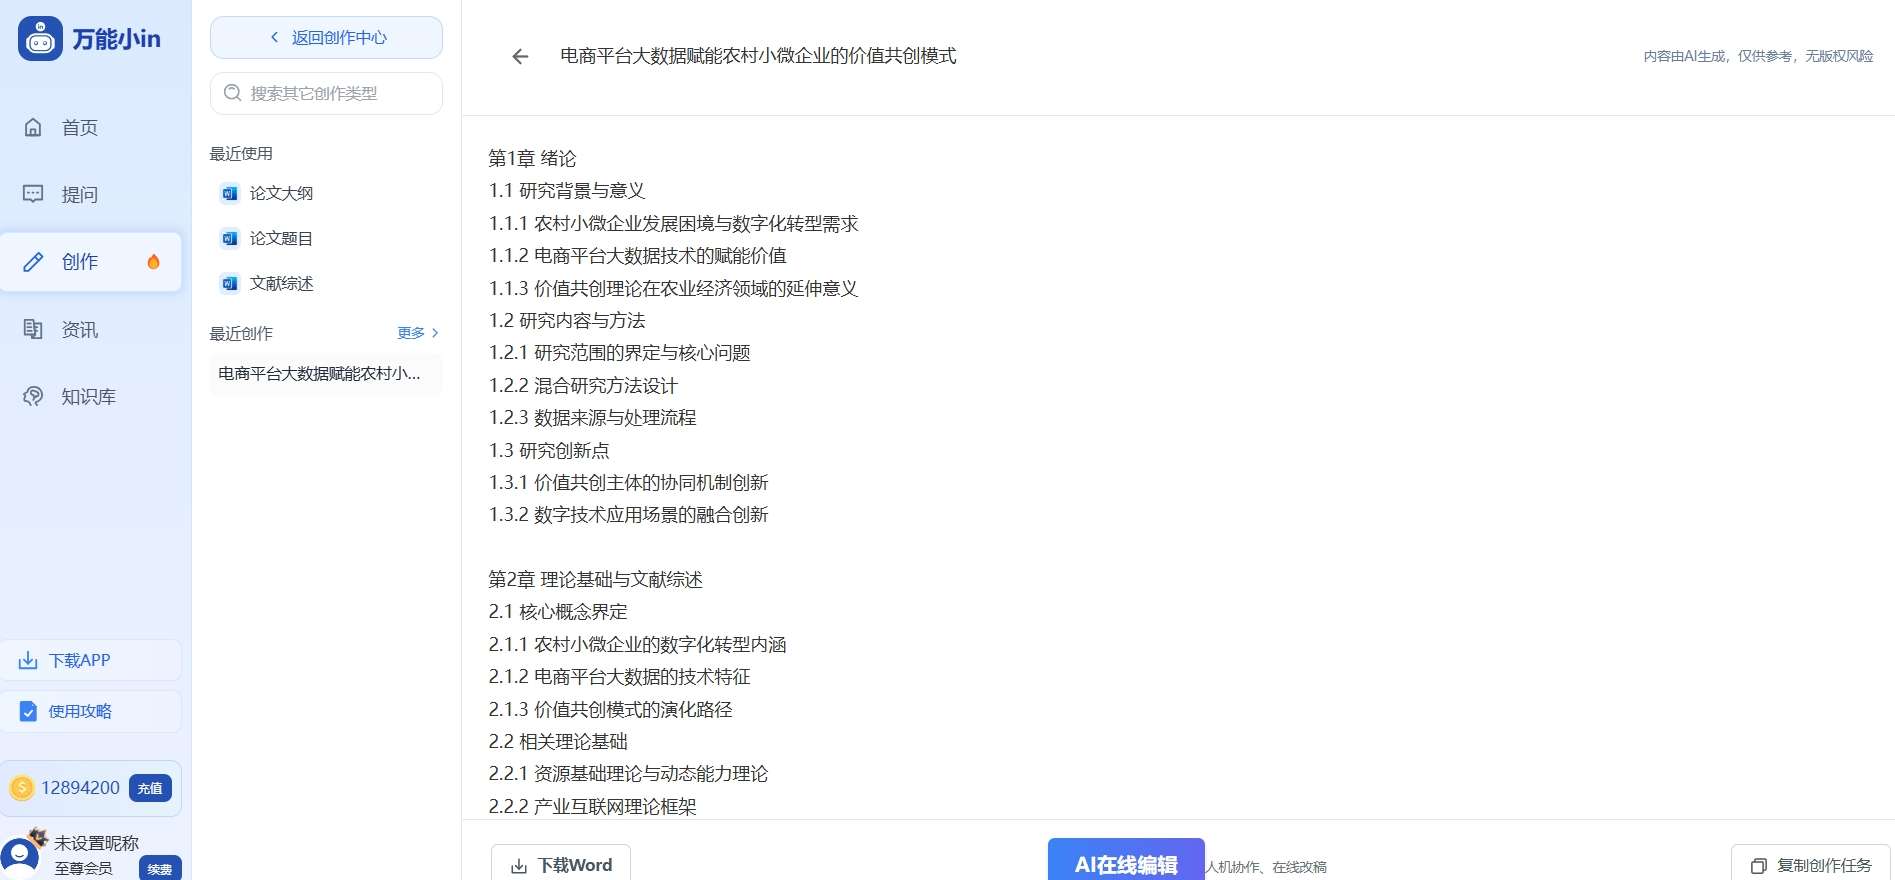Click the gold coin balance icon
This screenshot has width=1895, height=880.
(22, 788)
